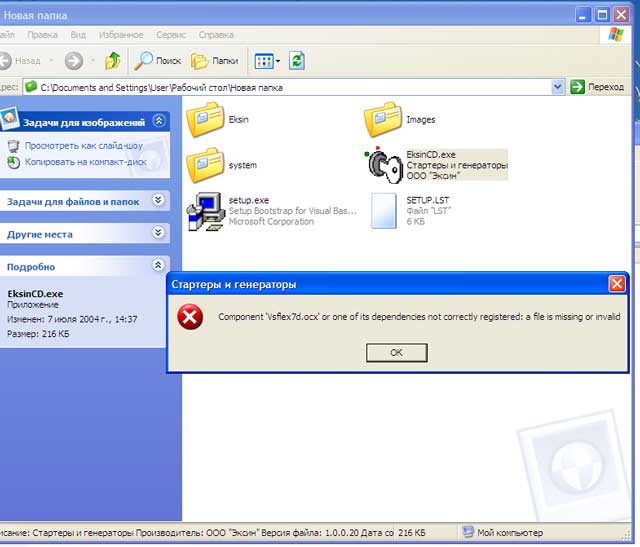
Task: Click the slideshow task icon
Action: point(13,146)
